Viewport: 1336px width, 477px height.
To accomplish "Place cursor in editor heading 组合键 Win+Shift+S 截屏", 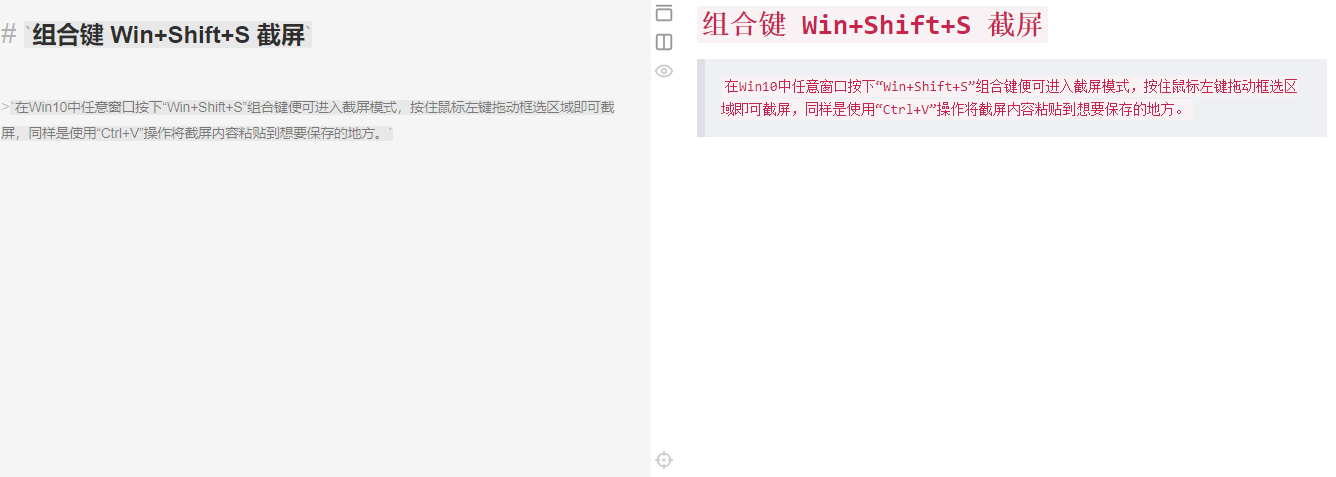I will [x=168, y=36].
